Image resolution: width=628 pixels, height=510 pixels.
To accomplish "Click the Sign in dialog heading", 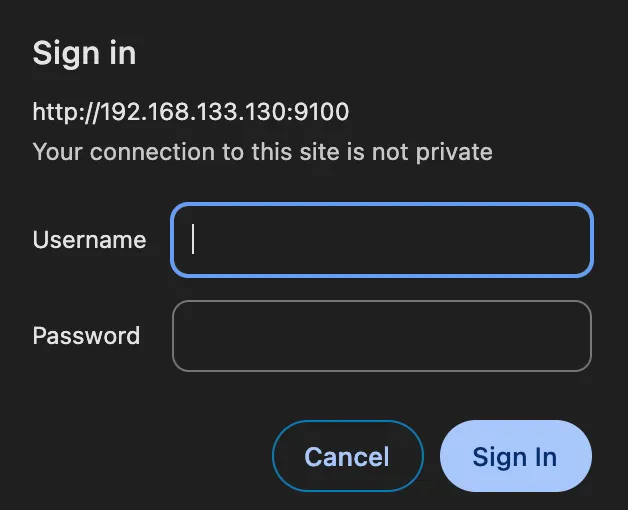I will pyautogui.click(x=84, y=53).
